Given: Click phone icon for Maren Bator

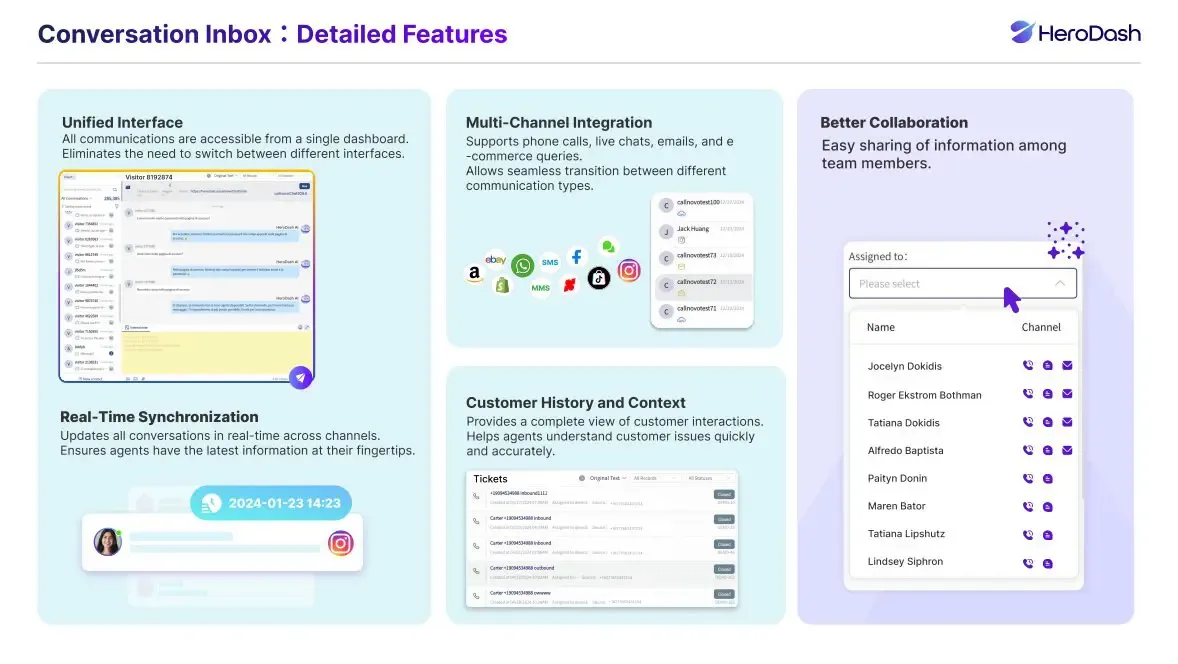Looking at the screenshot, I should point(1028,507).
